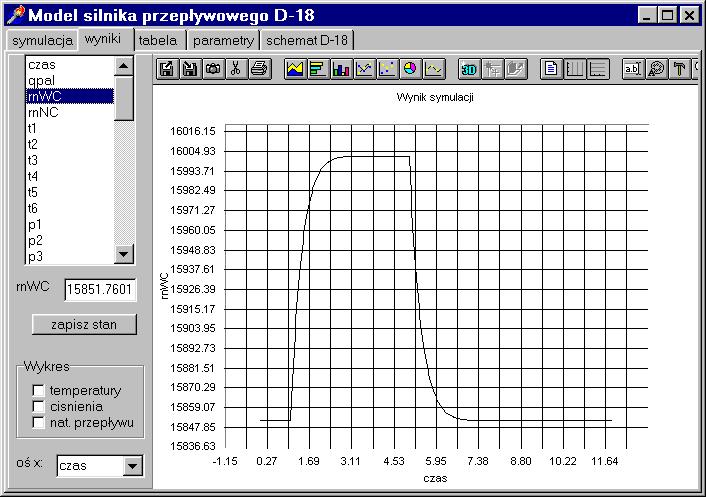
Task: Select t2 in the variable list
Action: [x=70, y=145]
